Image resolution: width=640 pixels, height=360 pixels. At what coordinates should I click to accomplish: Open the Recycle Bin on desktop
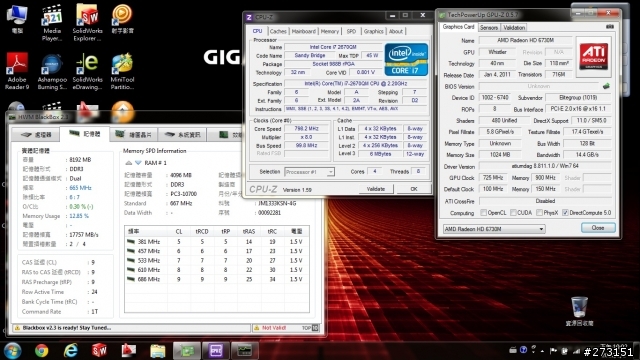coord(579,311)
